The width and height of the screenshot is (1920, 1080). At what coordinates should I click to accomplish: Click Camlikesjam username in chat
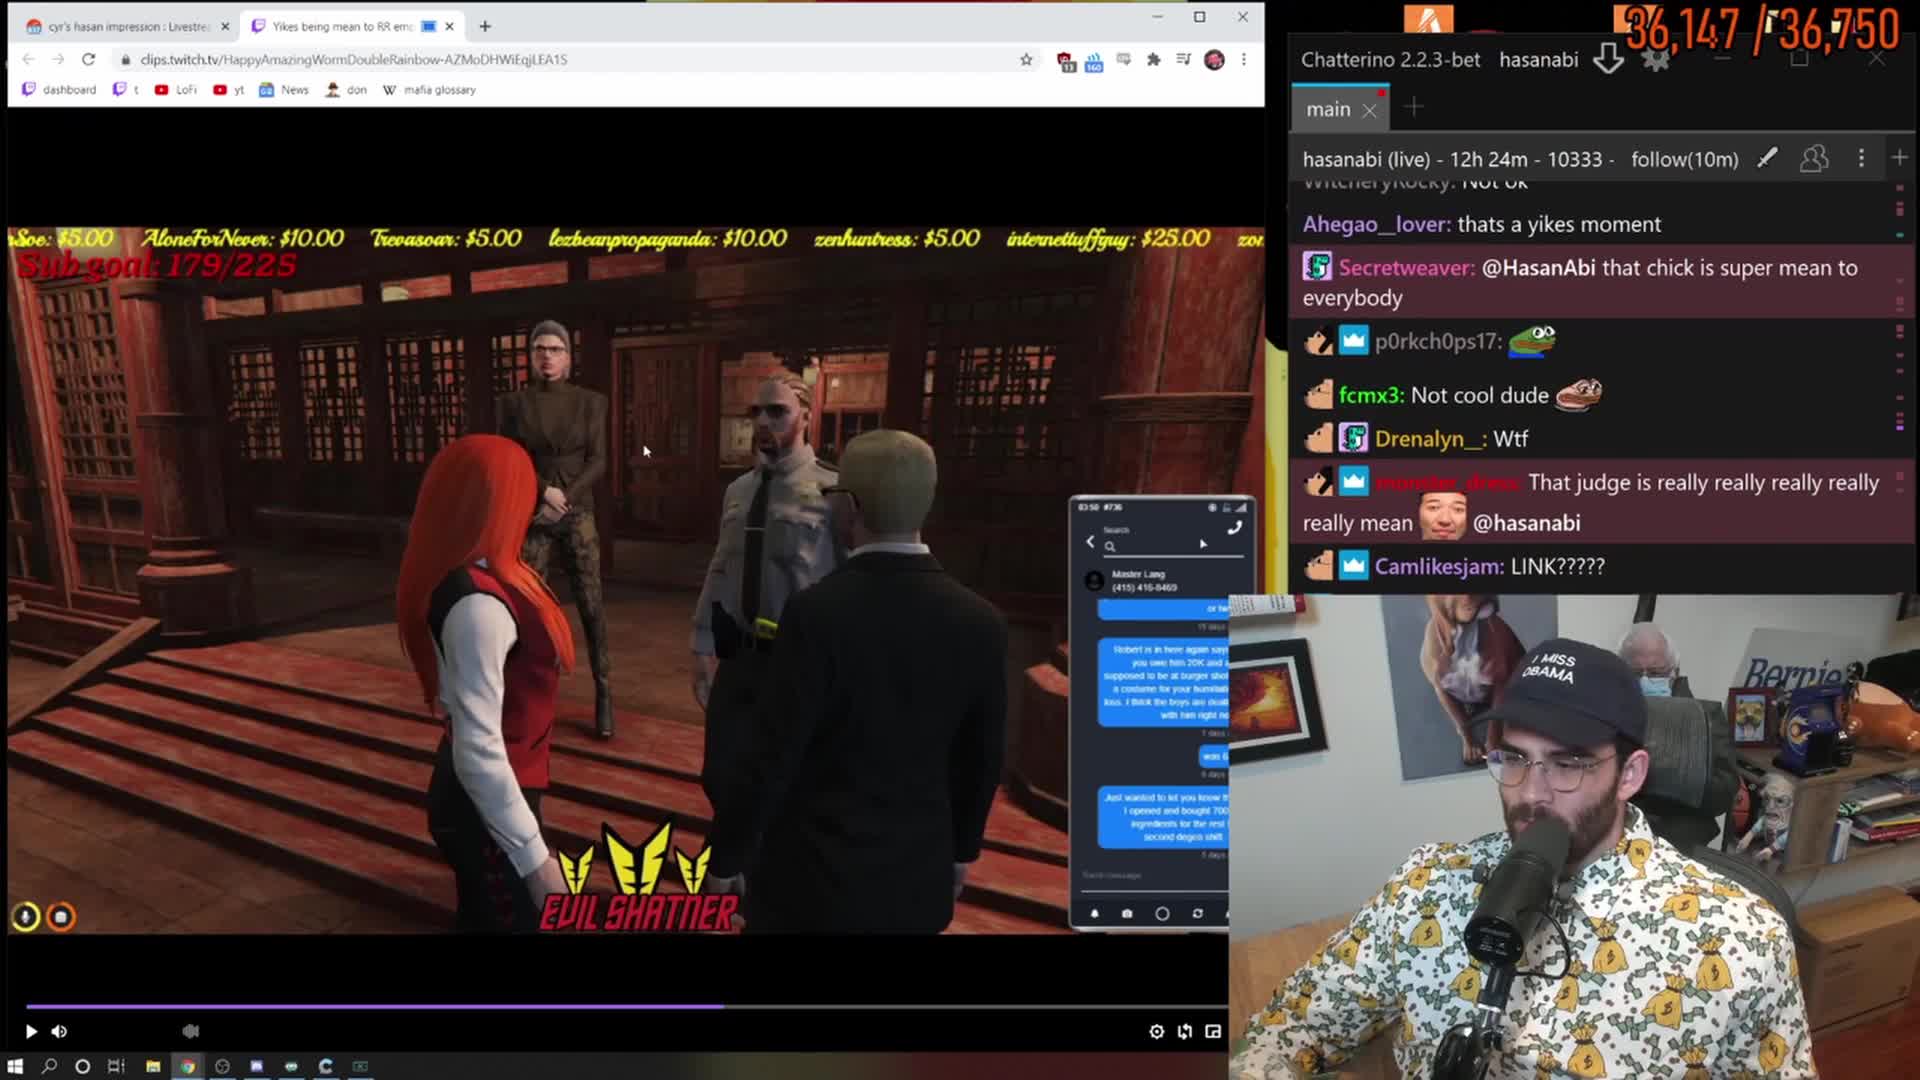[1437, 566]
